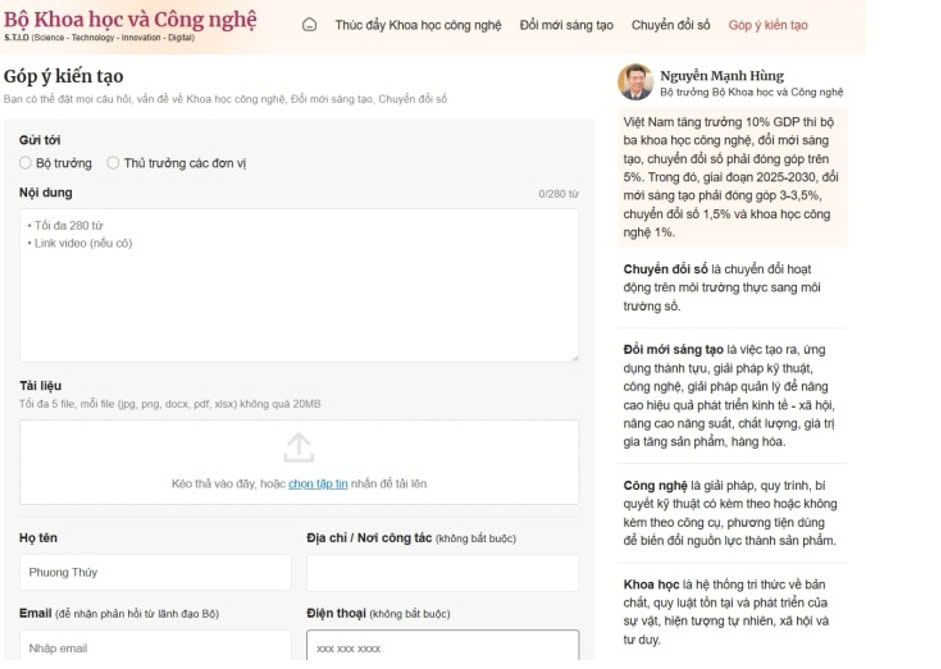Click the resize handle of Nội dung textarea
Image resolution: width=941 pixels, height=669 pixels.
pos(574,357)
